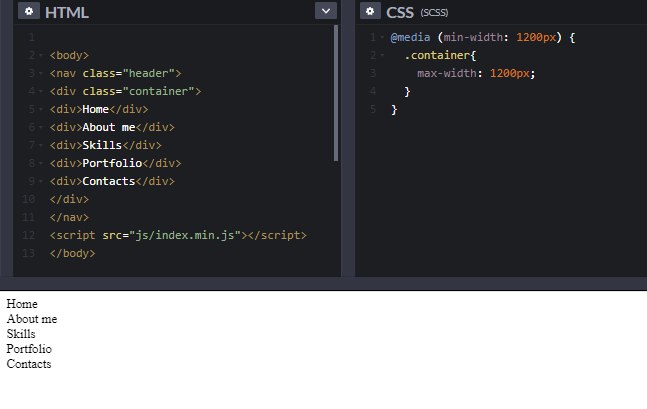Click the HTML editor vertical scrollbar

336,93
